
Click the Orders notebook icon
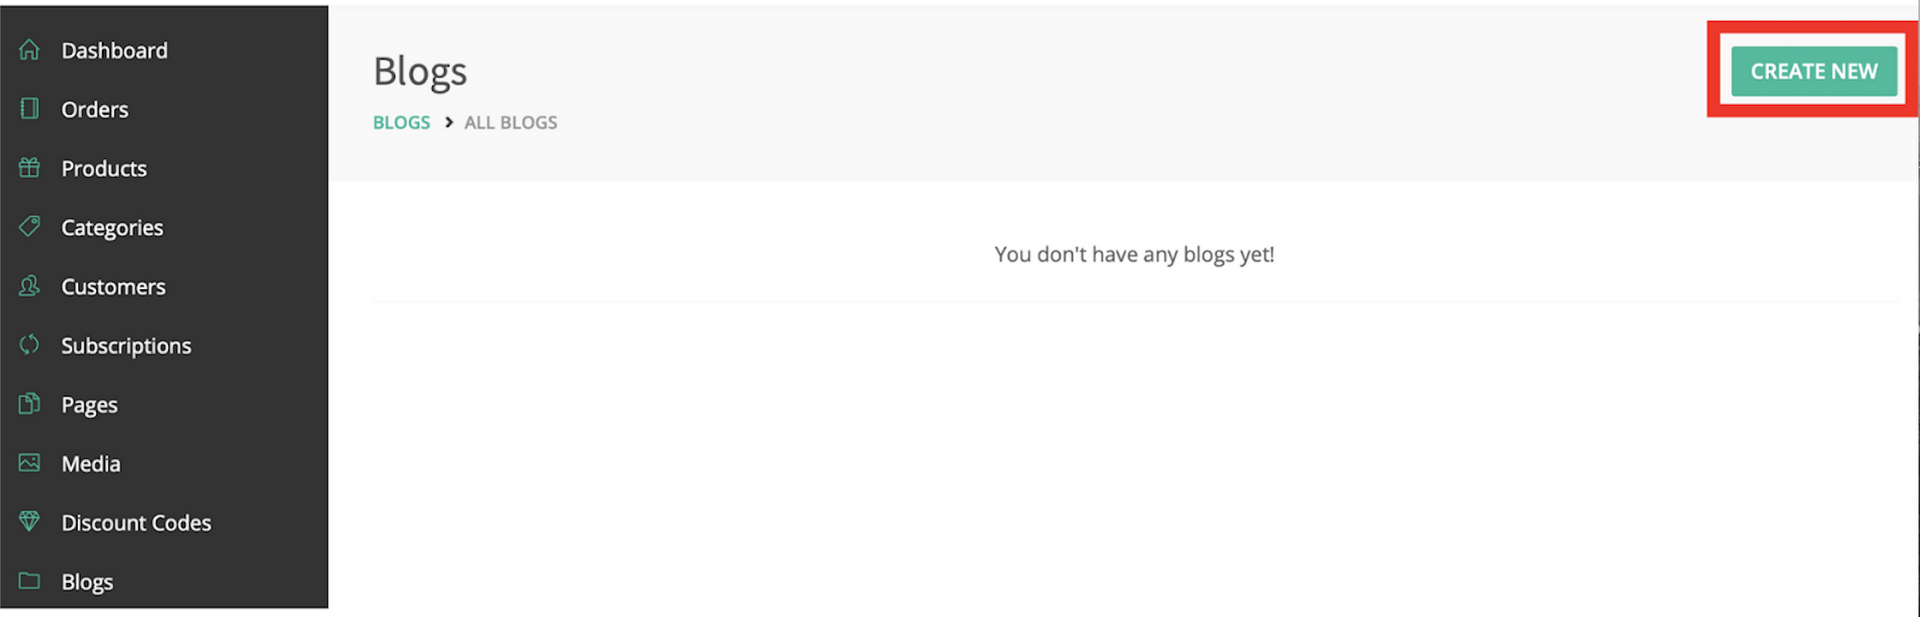(x=29, y=109)
